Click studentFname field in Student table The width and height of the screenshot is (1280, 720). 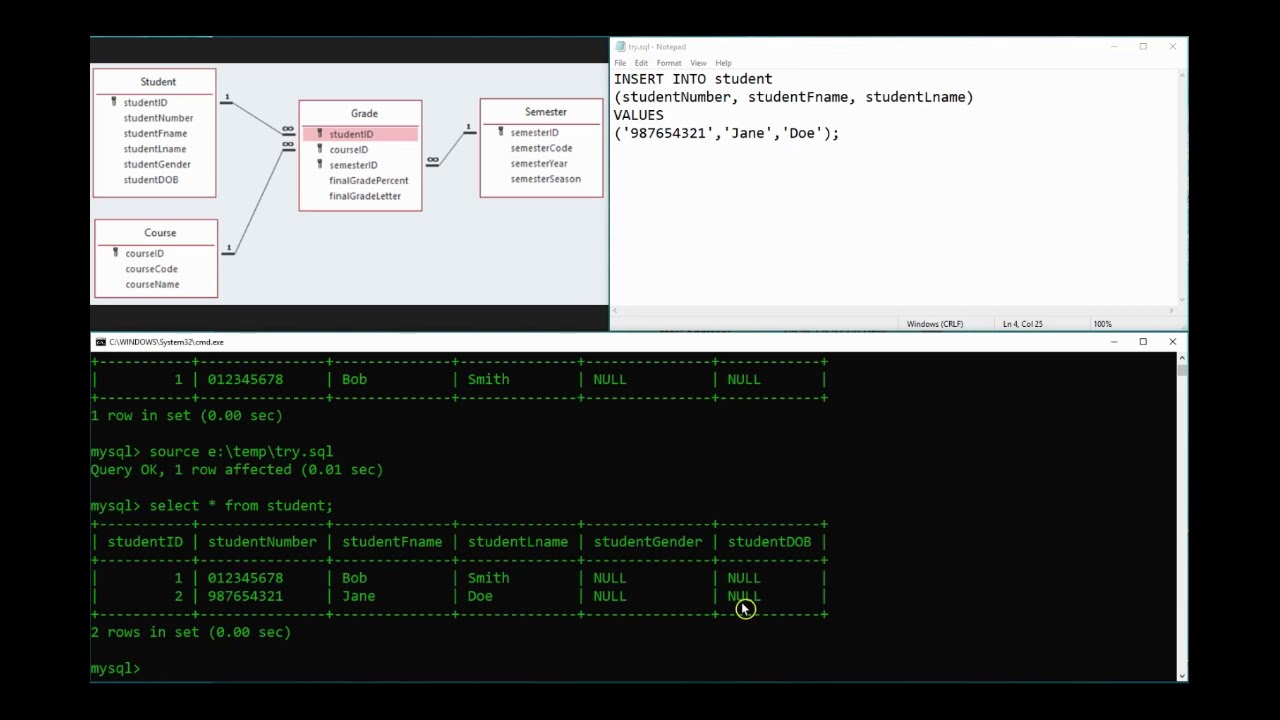[155, 133]
